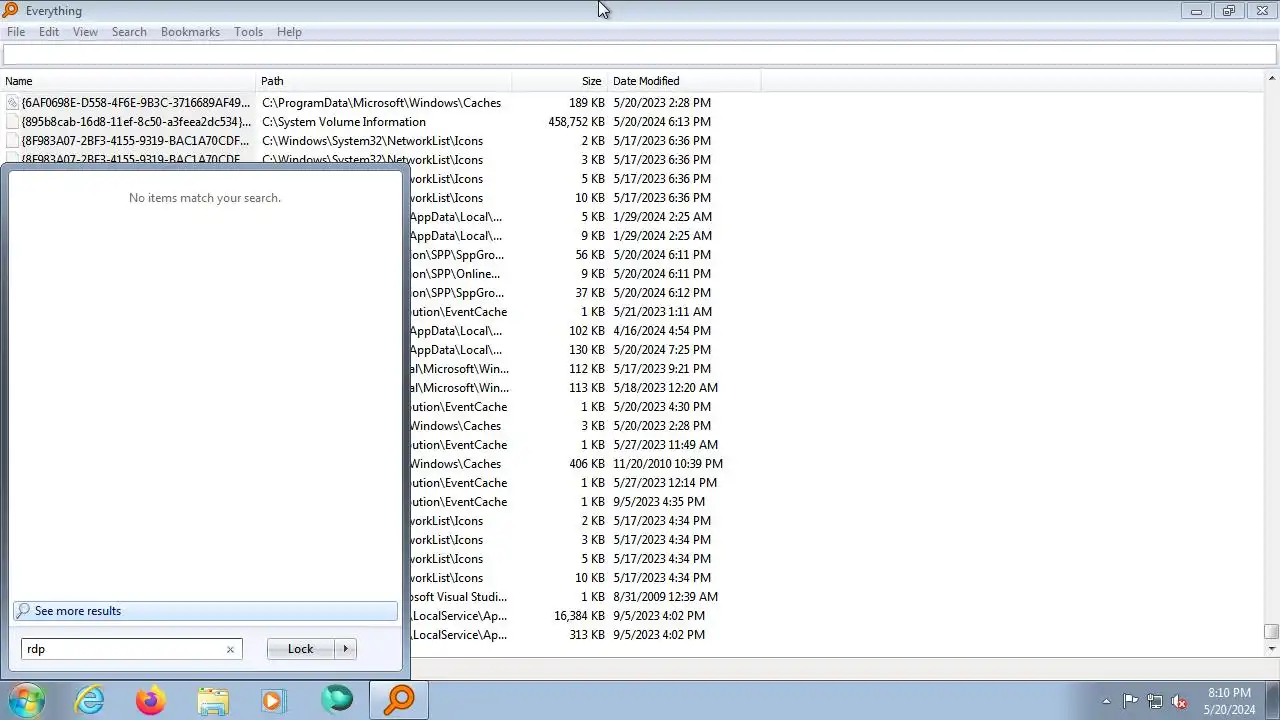Open the green round app taskbar icon
Image resolution: width=1280 pixels, height=720 pixels.
pyautogui.click(x=337, y=699)
